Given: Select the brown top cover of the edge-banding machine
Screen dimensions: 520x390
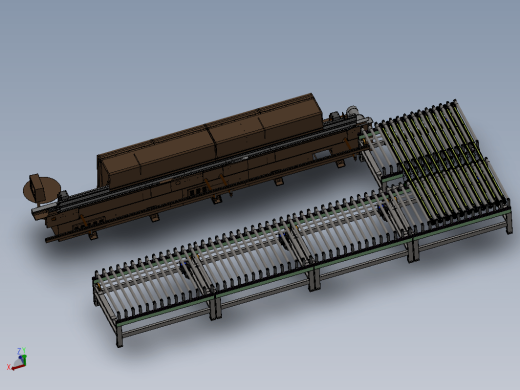Looking at the screenshot, I should [210, 142].
